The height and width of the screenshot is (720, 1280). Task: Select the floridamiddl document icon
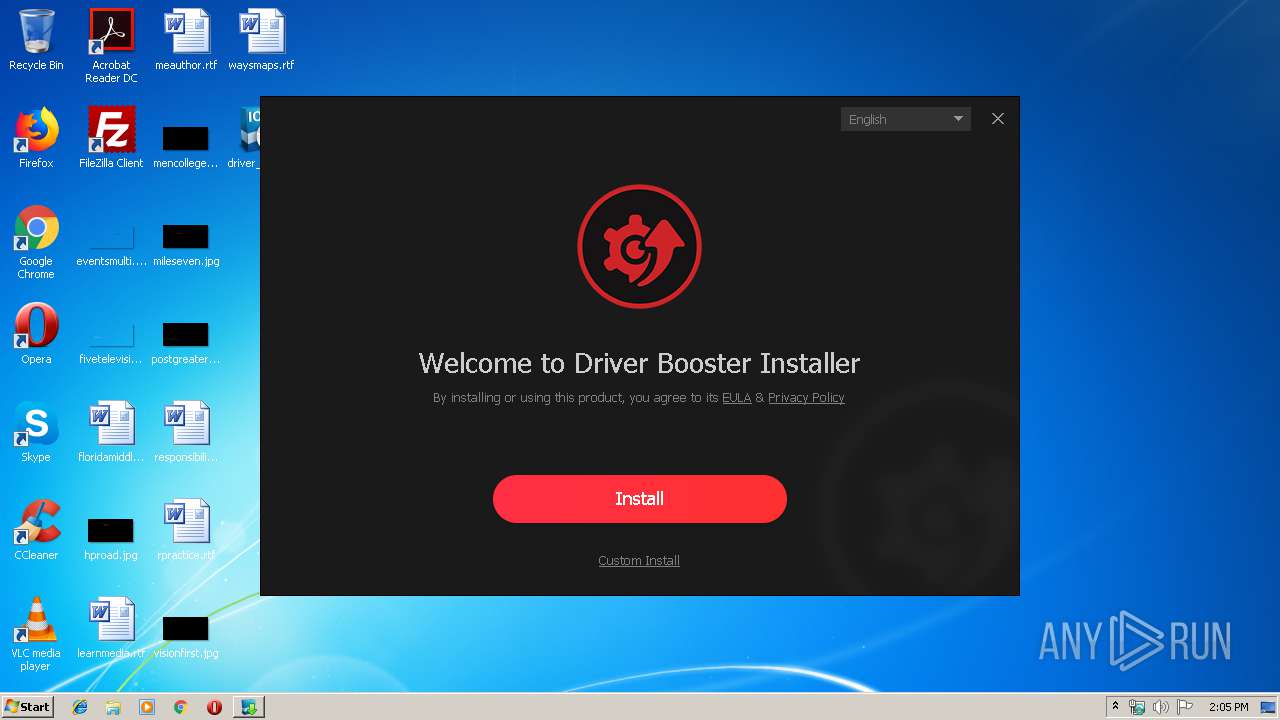click(x=111, y=432)
